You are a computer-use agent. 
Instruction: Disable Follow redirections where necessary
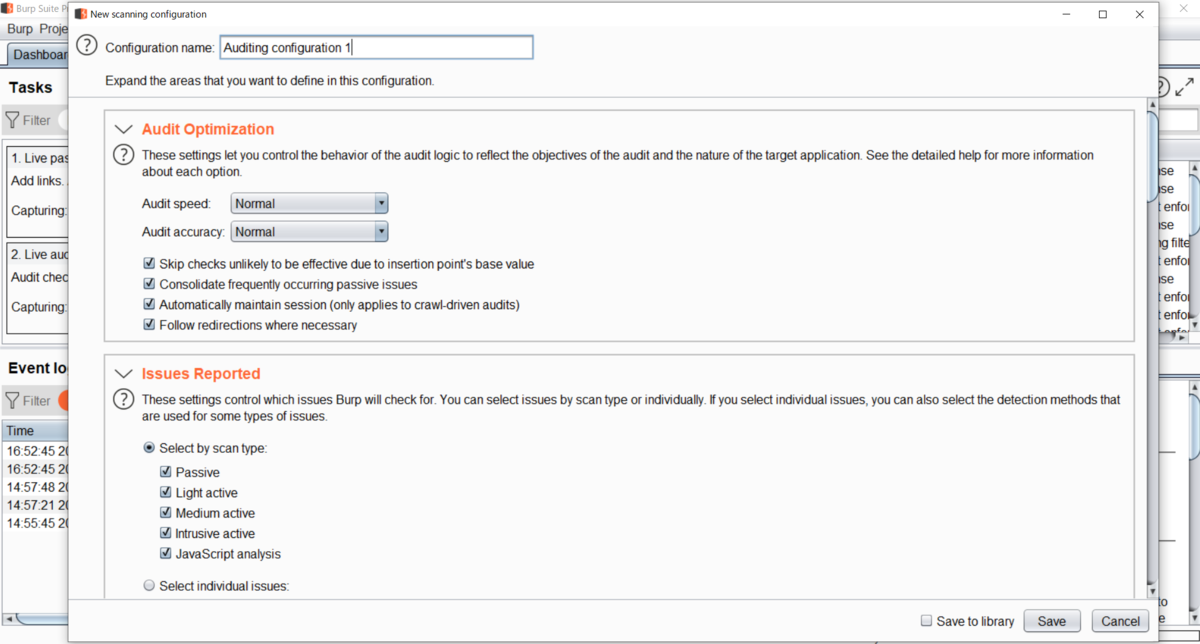click(x=150, y=325)
